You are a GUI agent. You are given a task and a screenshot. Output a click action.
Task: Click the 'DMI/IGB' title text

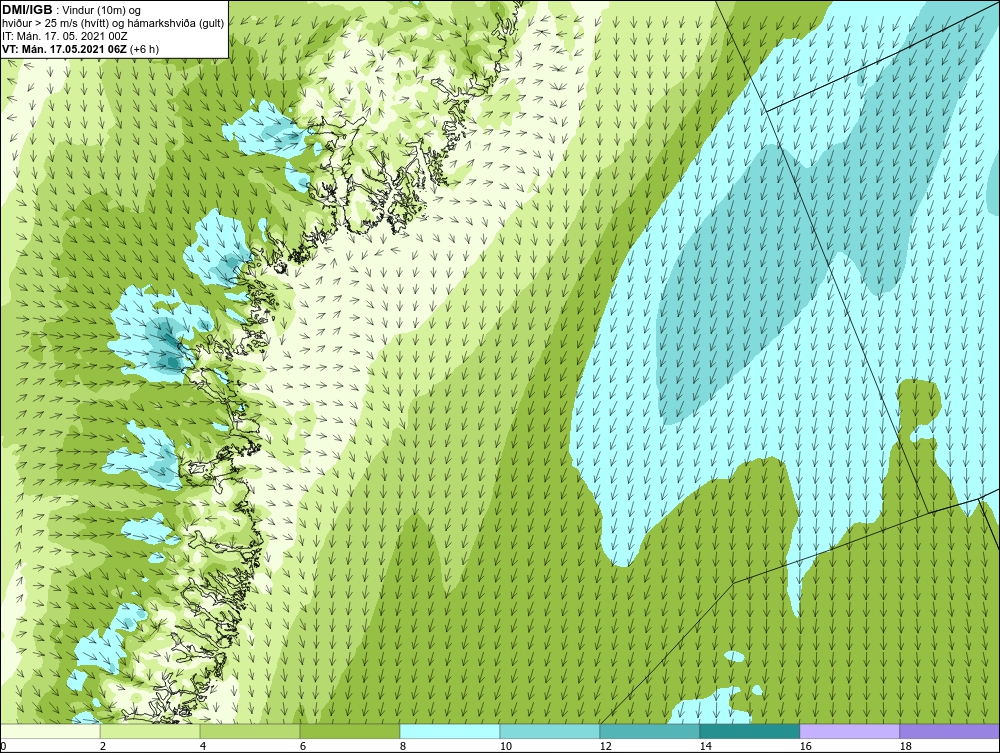[x=27, y=10]
